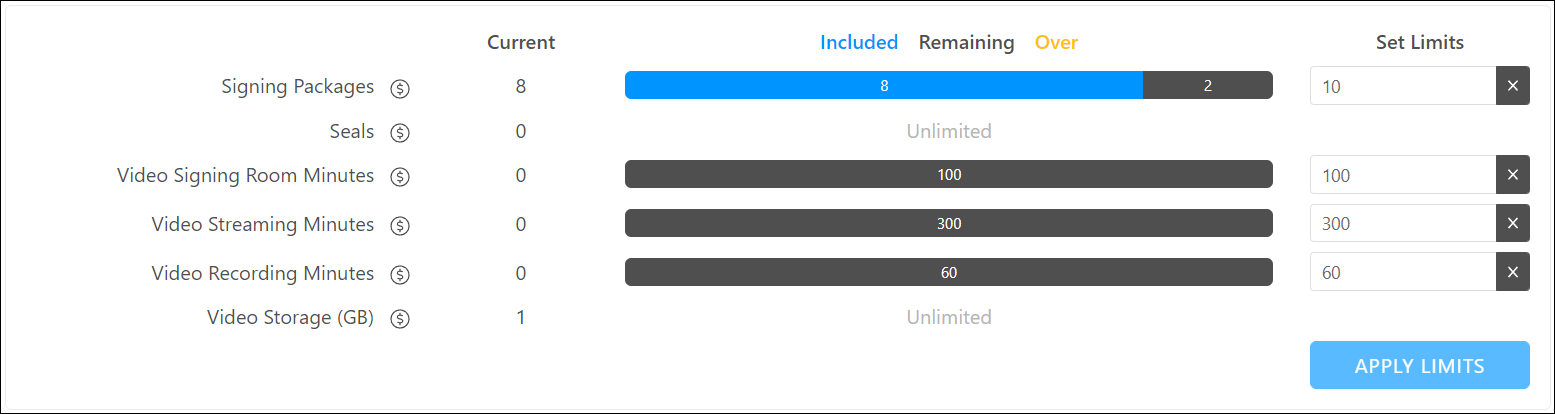Show pricing for Video Recording Minutes
Viewport: 1555px width, 414px height.
click(400, 274)
